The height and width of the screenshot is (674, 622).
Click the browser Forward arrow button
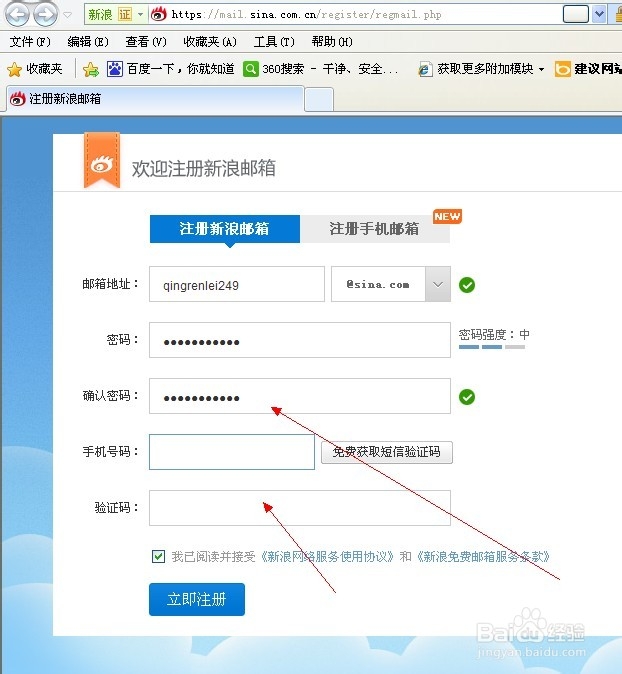[46, 15]
